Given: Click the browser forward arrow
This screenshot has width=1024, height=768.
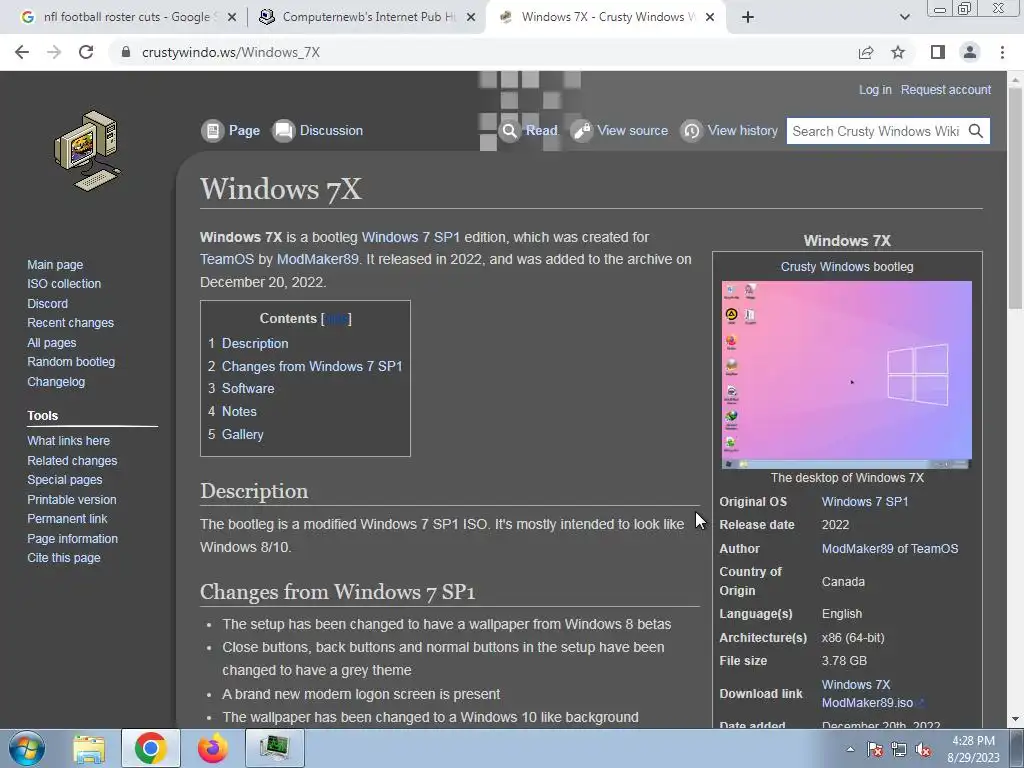Looking at the screenshot, I should (54, 52).
